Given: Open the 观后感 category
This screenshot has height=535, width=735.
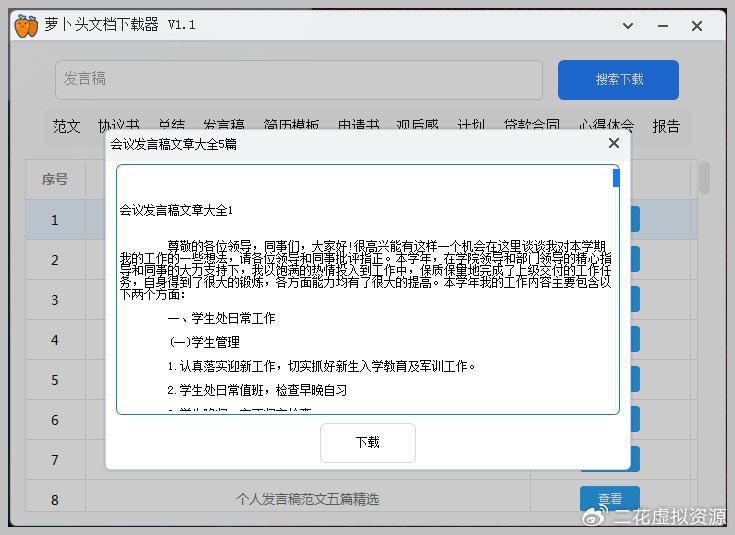Looking at the screenshot, I should tap(417, 126).
